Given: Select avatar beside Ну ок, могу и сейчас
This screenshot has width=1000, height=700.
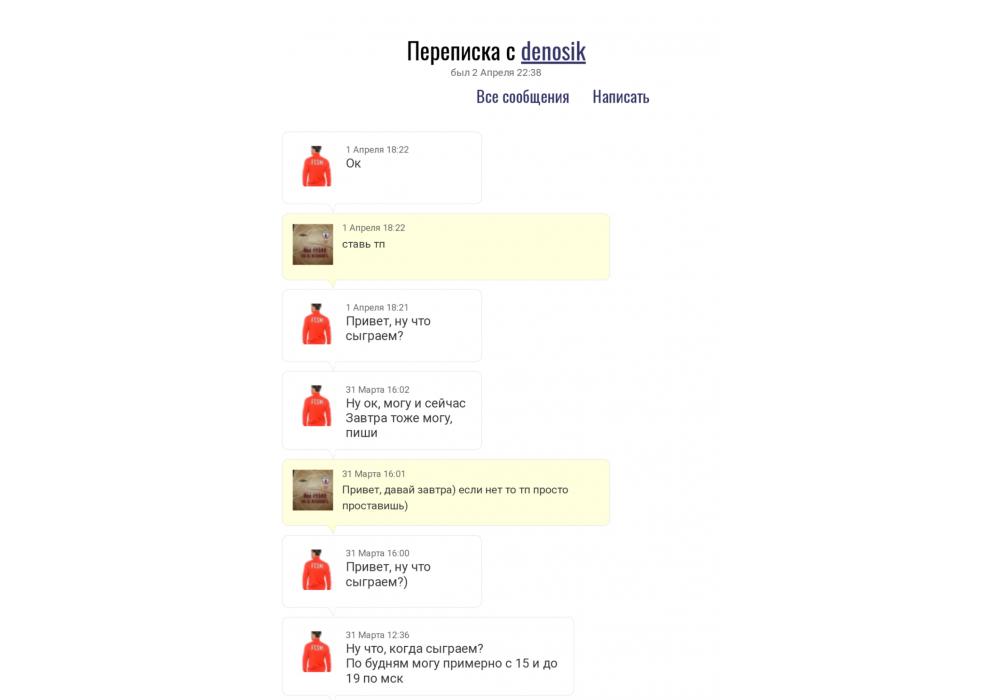Looking at the screenshot, I should point(317,405).
